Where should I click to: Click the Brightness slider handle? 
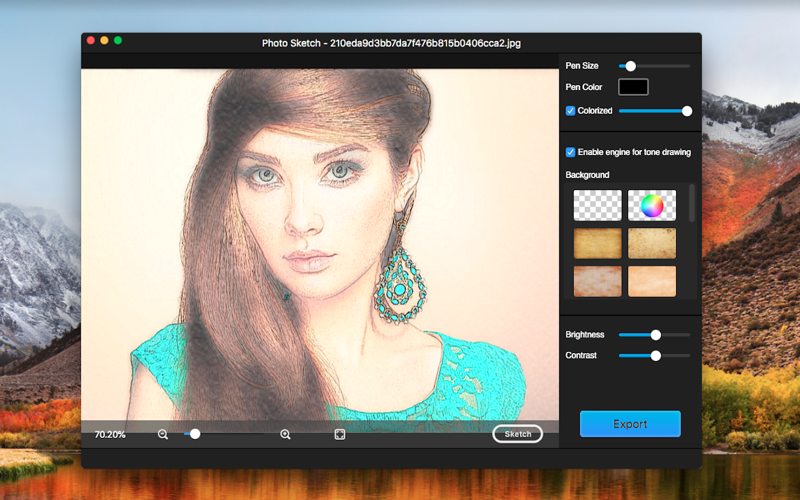click(656, 335)
